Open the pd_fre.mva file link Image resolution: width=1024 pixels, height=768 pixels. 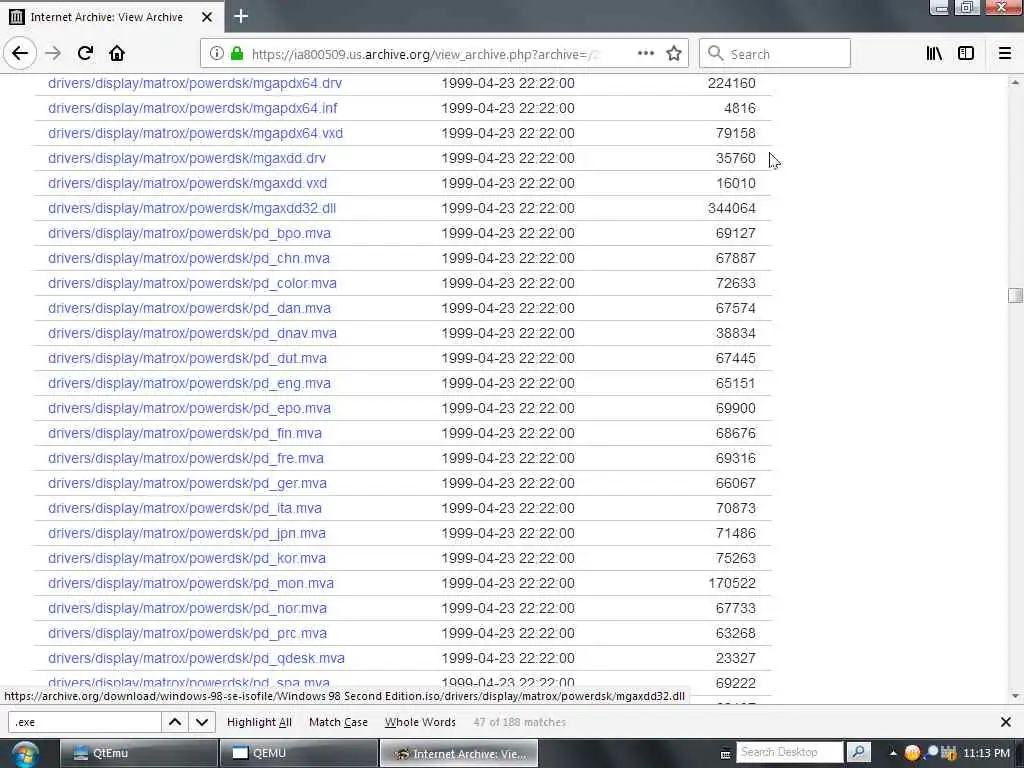185,458
